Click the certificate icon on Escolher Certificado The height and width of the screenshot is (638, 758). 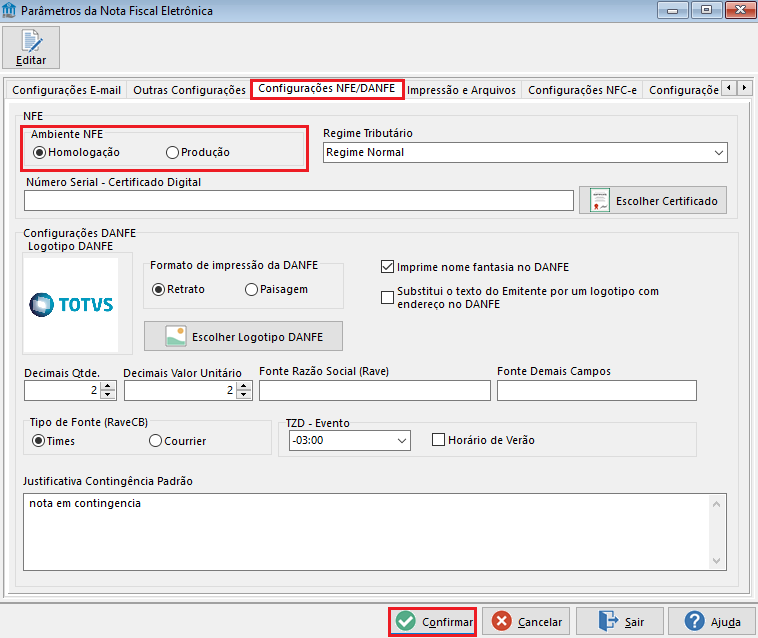pos(599,200)
